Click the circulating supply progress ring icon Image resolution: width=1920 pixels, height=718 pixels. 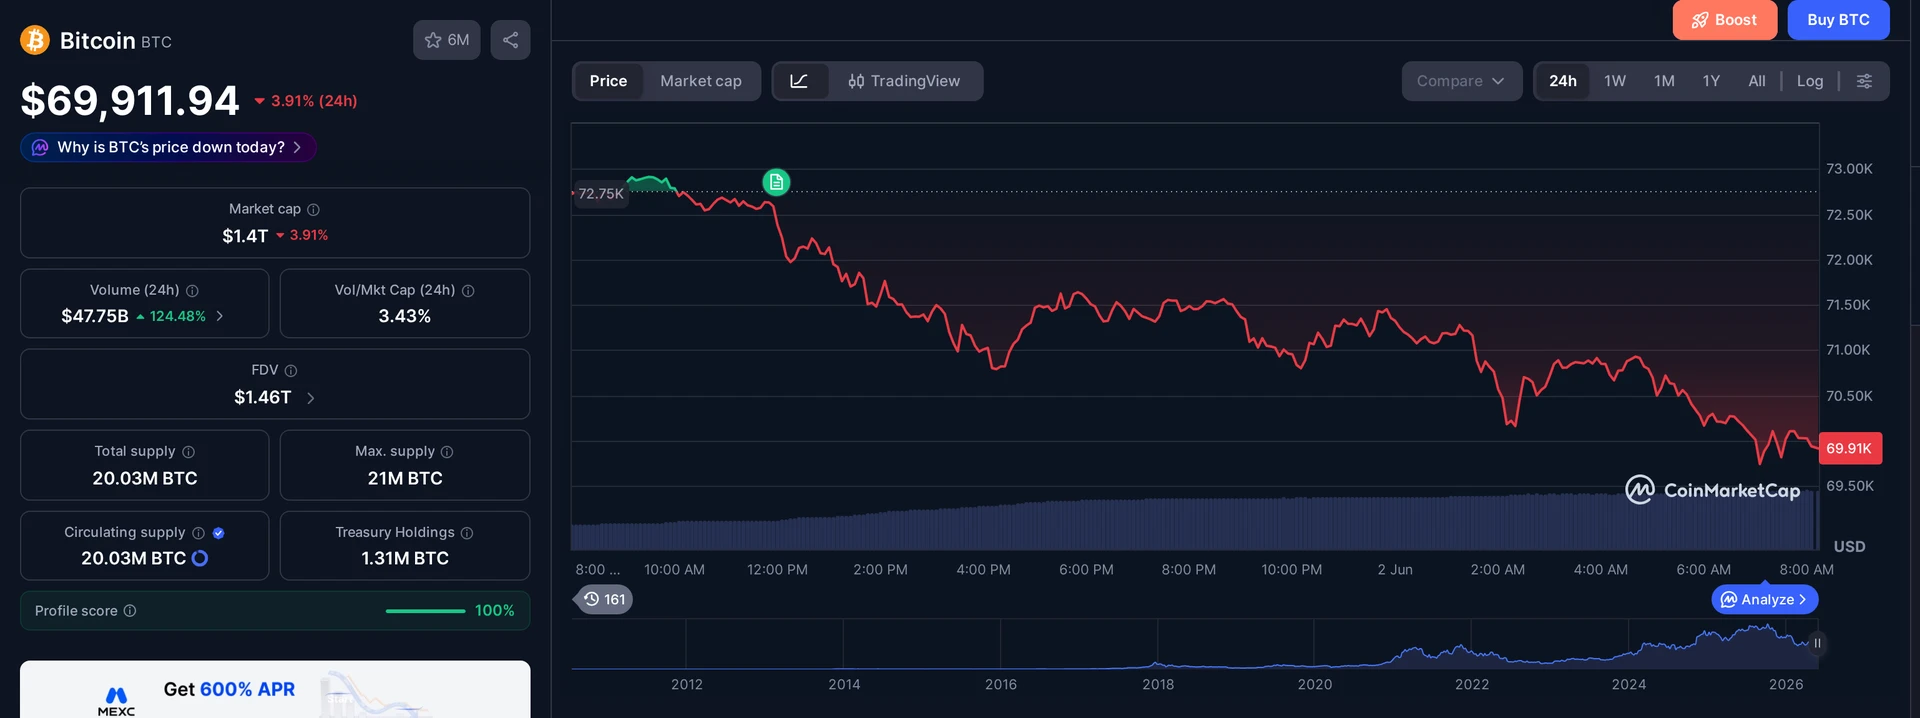pos(200,558)
